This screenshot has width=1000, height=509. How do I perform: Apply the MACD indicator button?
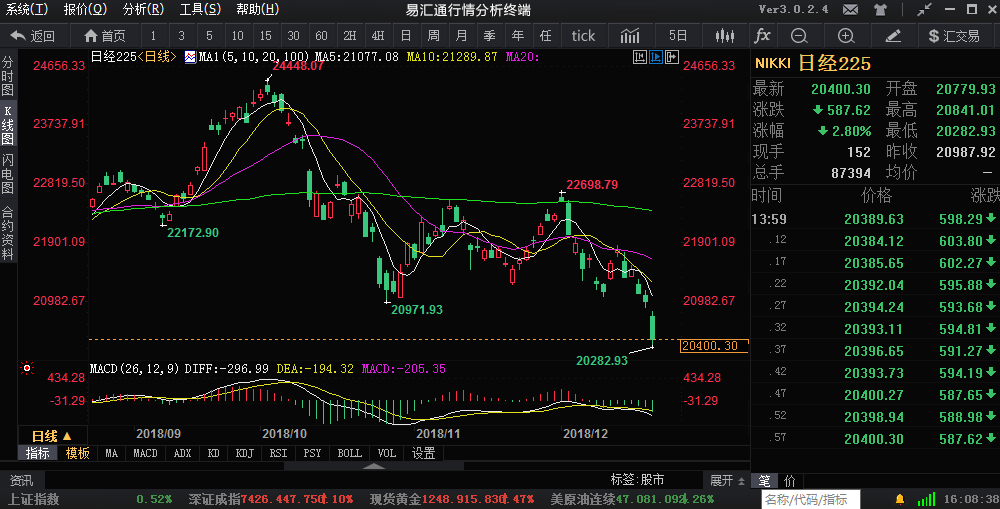[x=145, y=454]
